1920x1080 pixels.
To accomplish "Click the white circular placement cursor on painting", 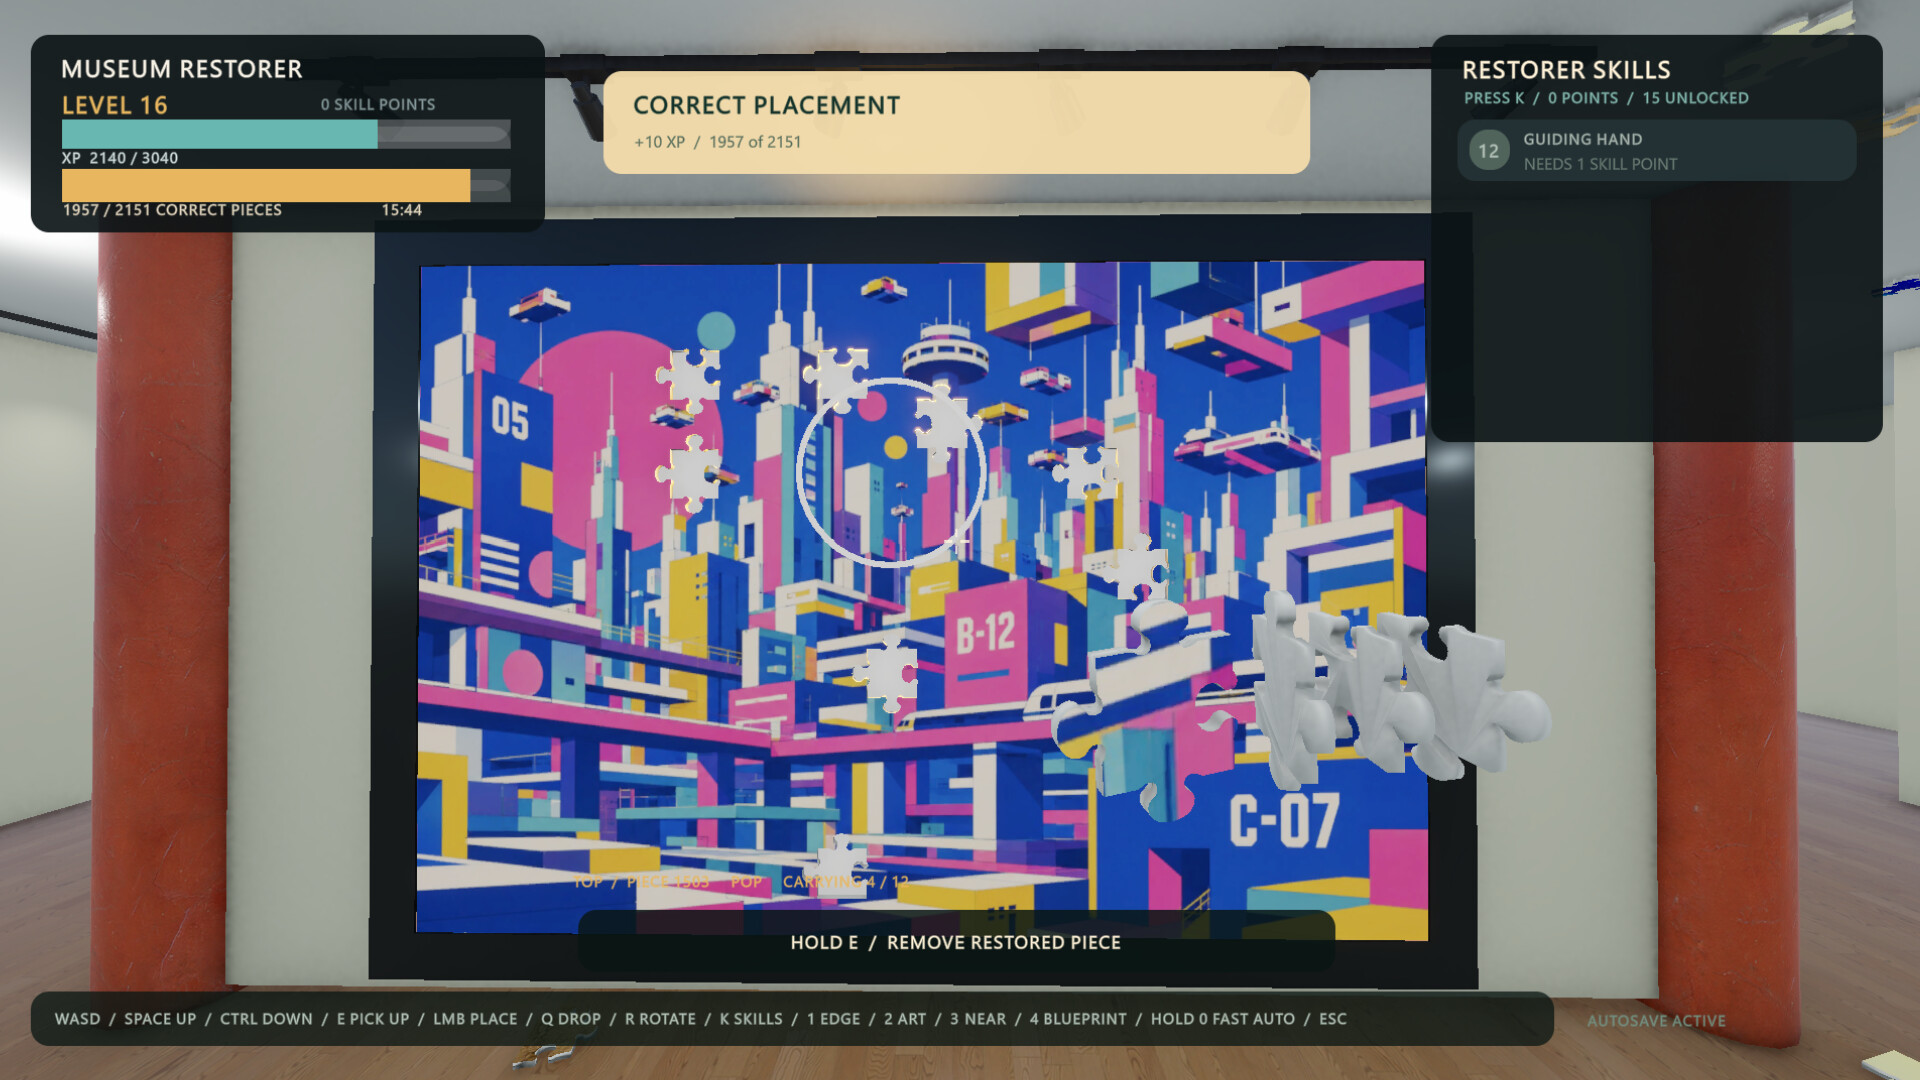I will pyautogui.click(x=890, y=472).
